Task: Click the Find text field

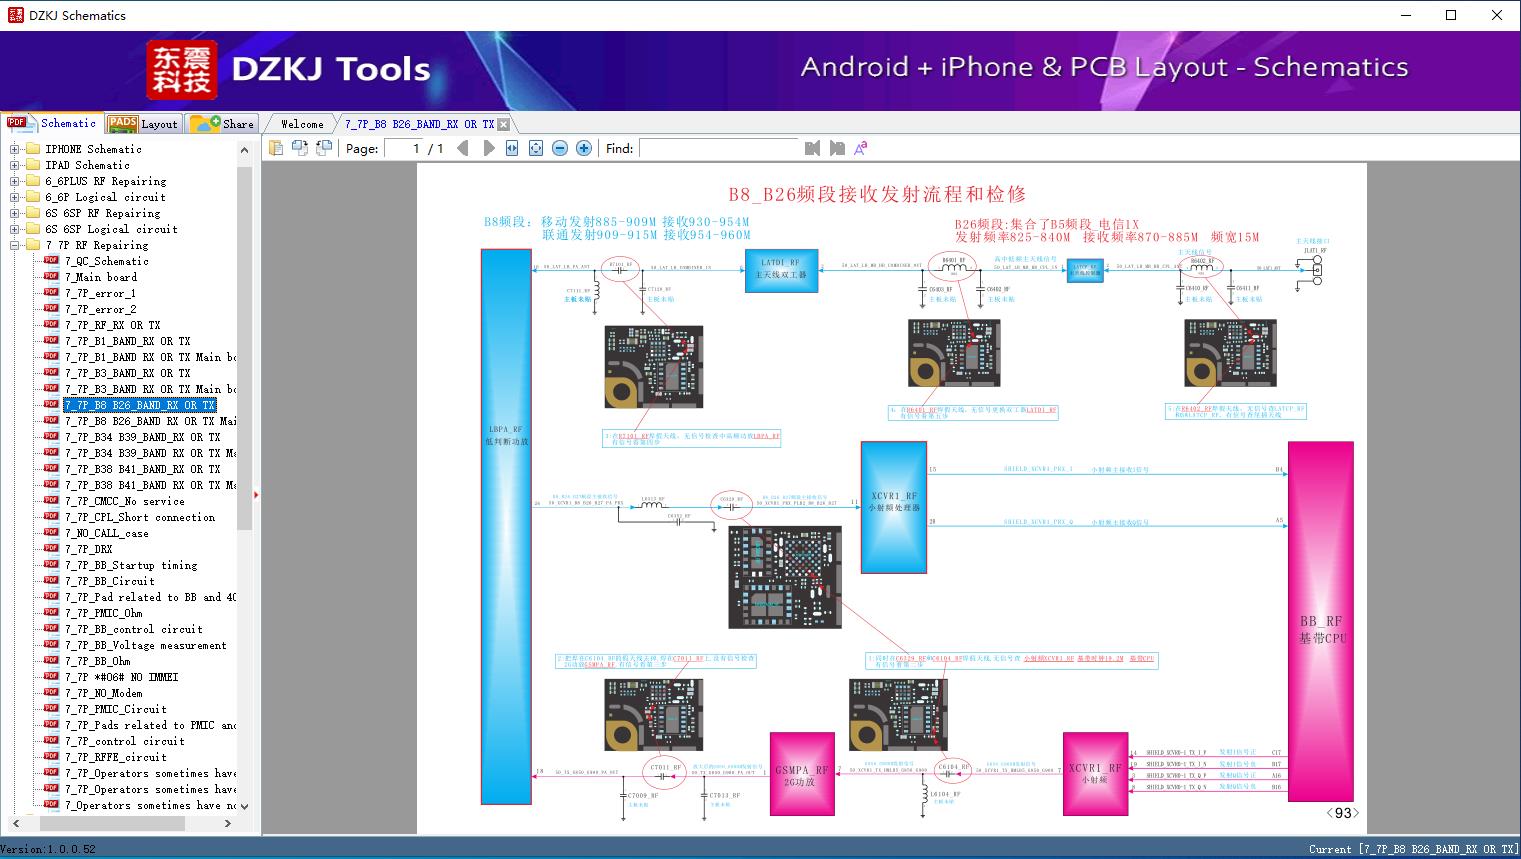Action: coord(719,148)
